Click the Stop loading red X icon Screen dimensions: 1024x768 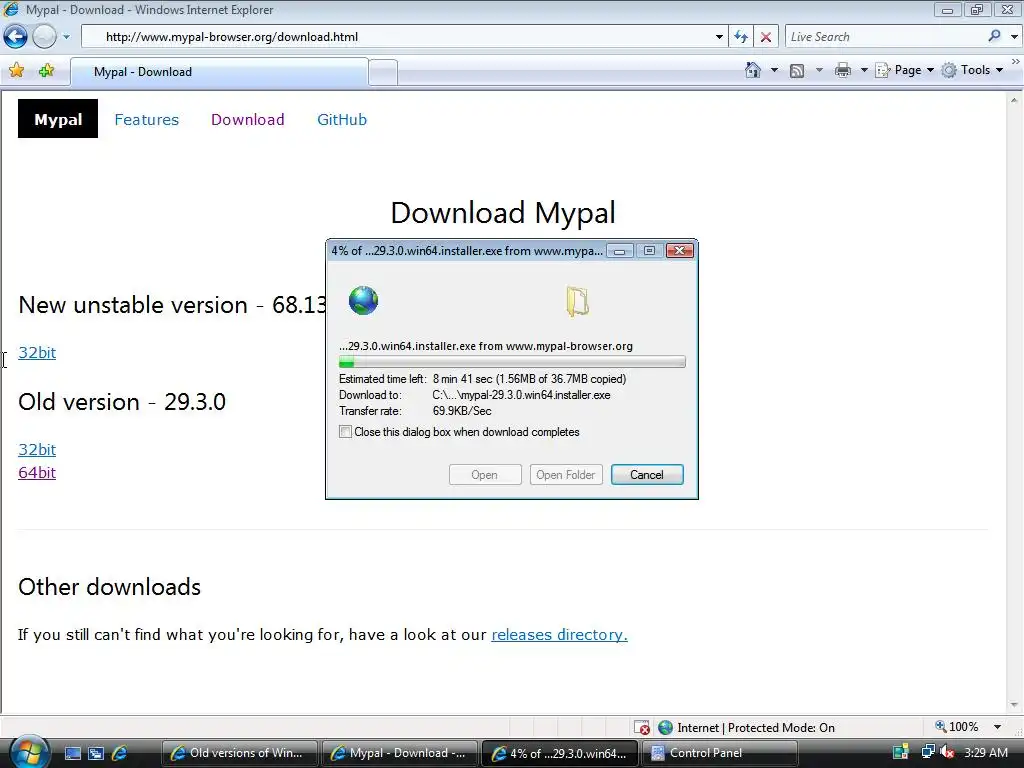click(766, 37)
